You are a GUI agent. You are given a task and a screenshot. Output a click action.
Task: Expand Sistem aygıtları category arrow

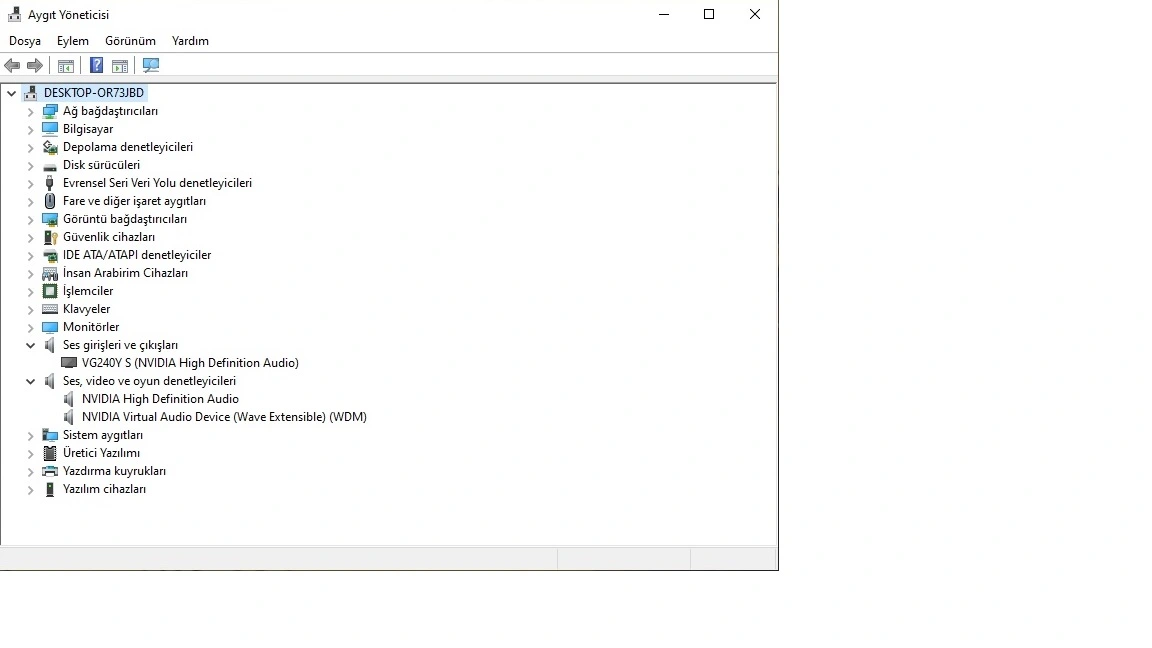point(30,436)
